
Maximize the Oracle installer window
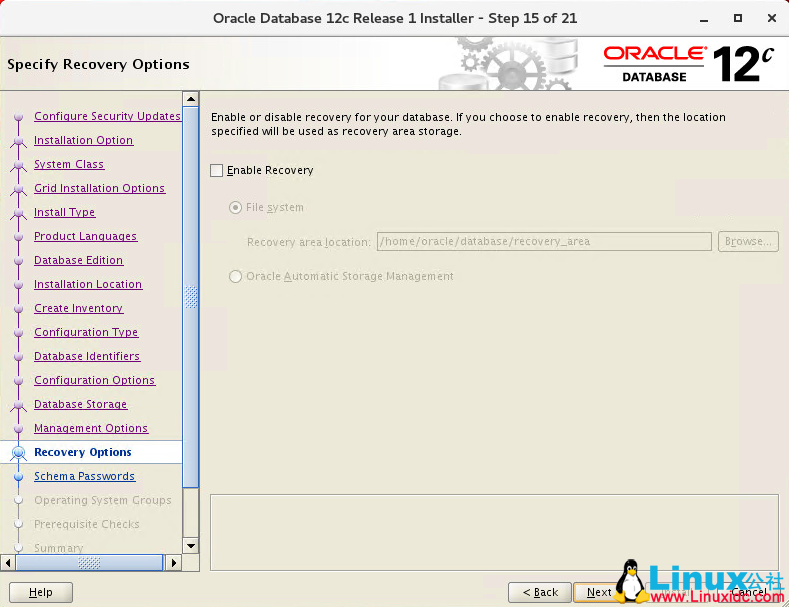coord(738,19)
